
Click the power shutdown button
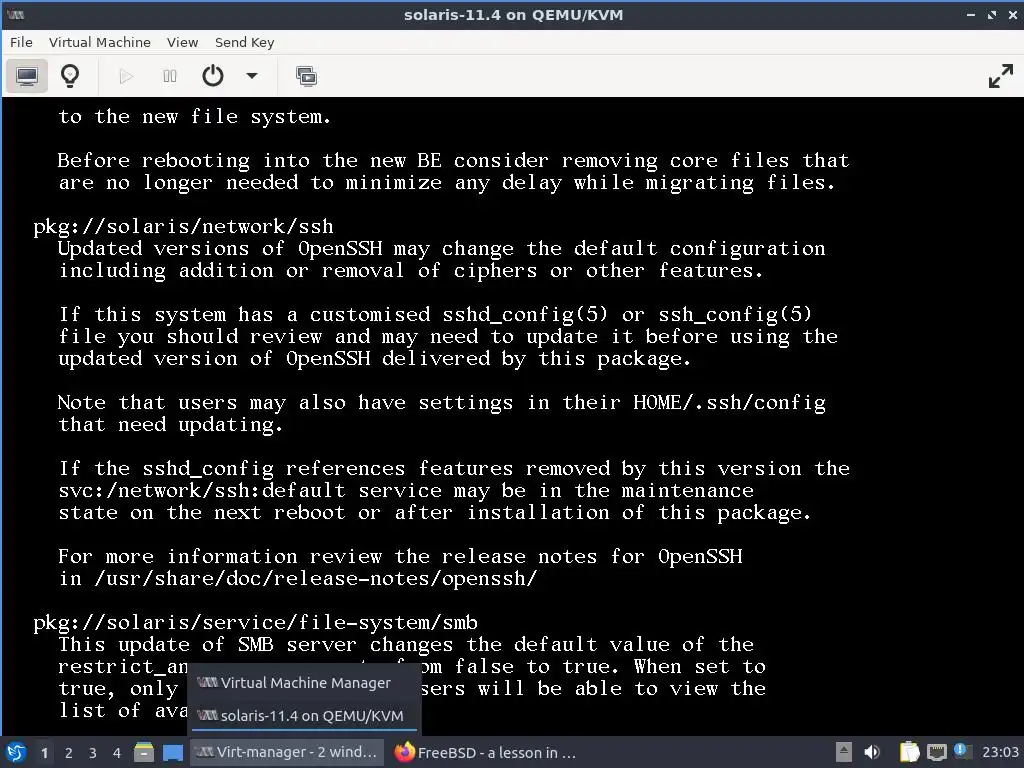tap(213, 76)
